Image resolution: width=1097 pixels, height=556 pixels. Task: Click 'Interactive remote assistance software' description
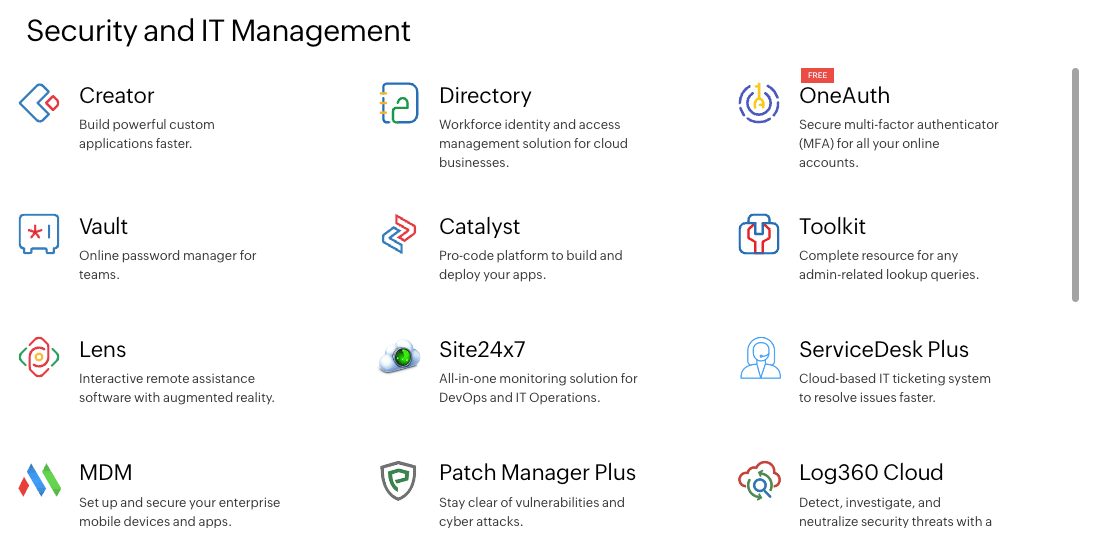point(176,387)
